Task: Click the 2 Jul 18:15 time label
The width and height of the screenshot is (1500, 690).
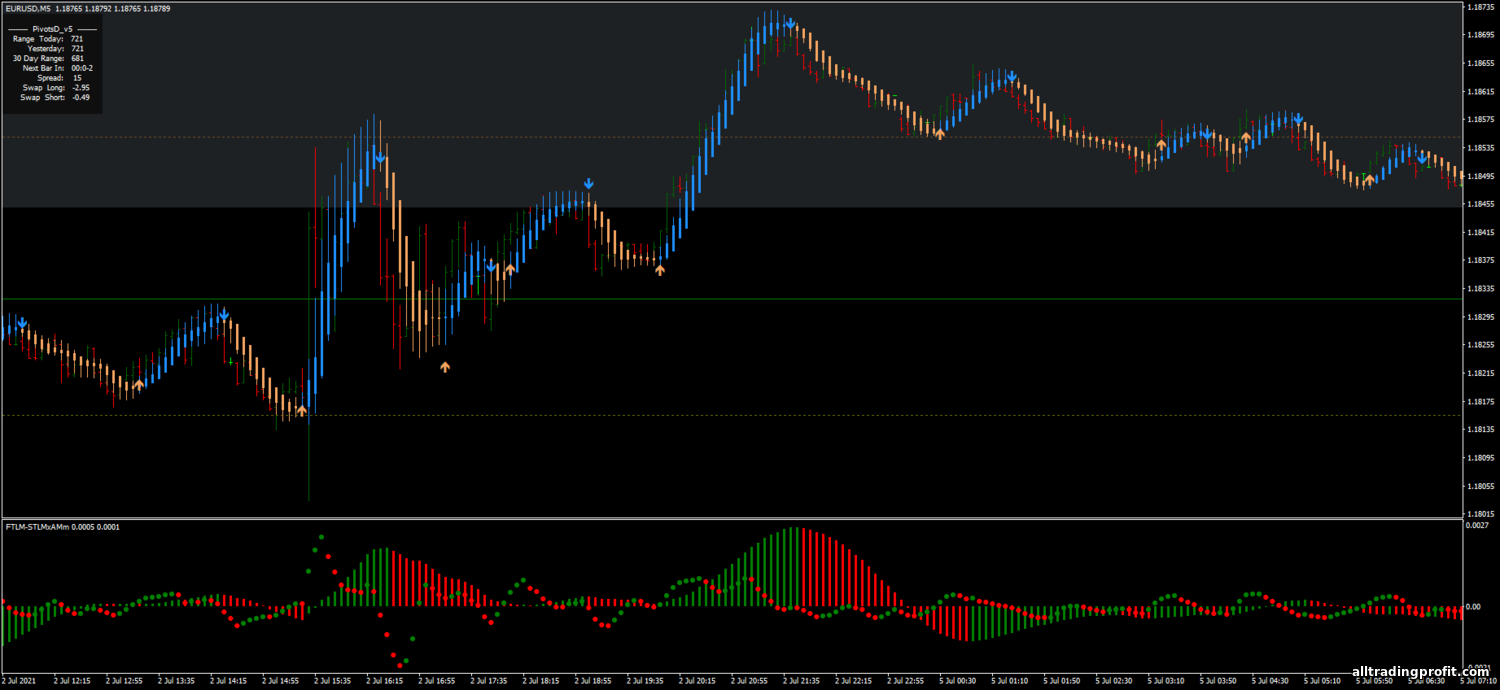Action: point(540,681)
